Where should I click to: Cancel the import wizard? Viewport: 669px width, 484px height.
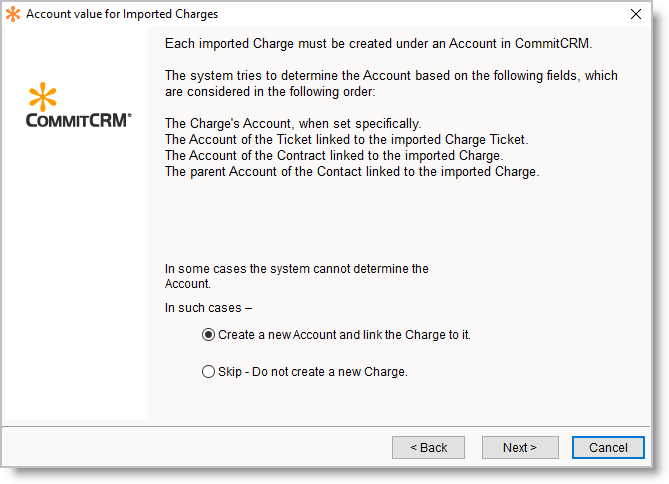[x=607, y=447]
